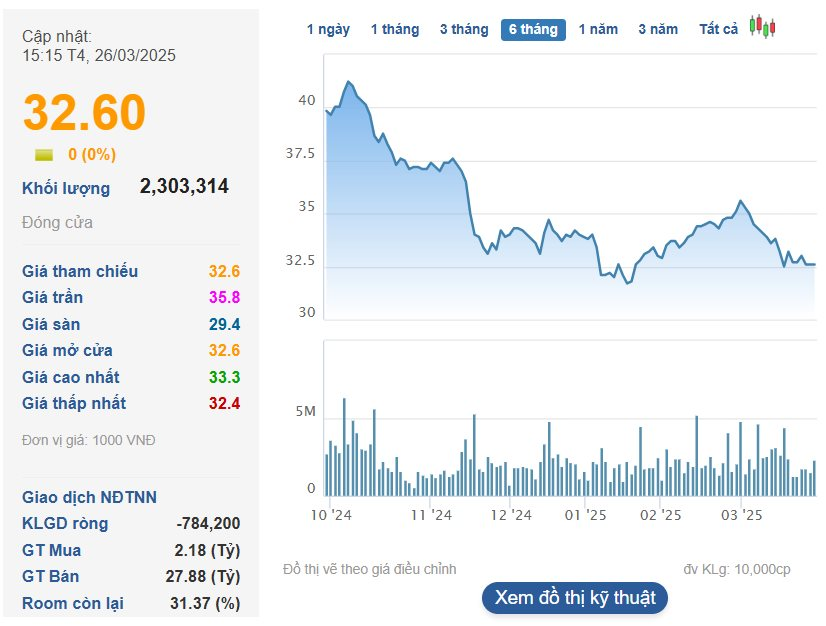Switch chart to "1 tháng" range
This screenshot has height=626, width=826.
pos(395,30)
